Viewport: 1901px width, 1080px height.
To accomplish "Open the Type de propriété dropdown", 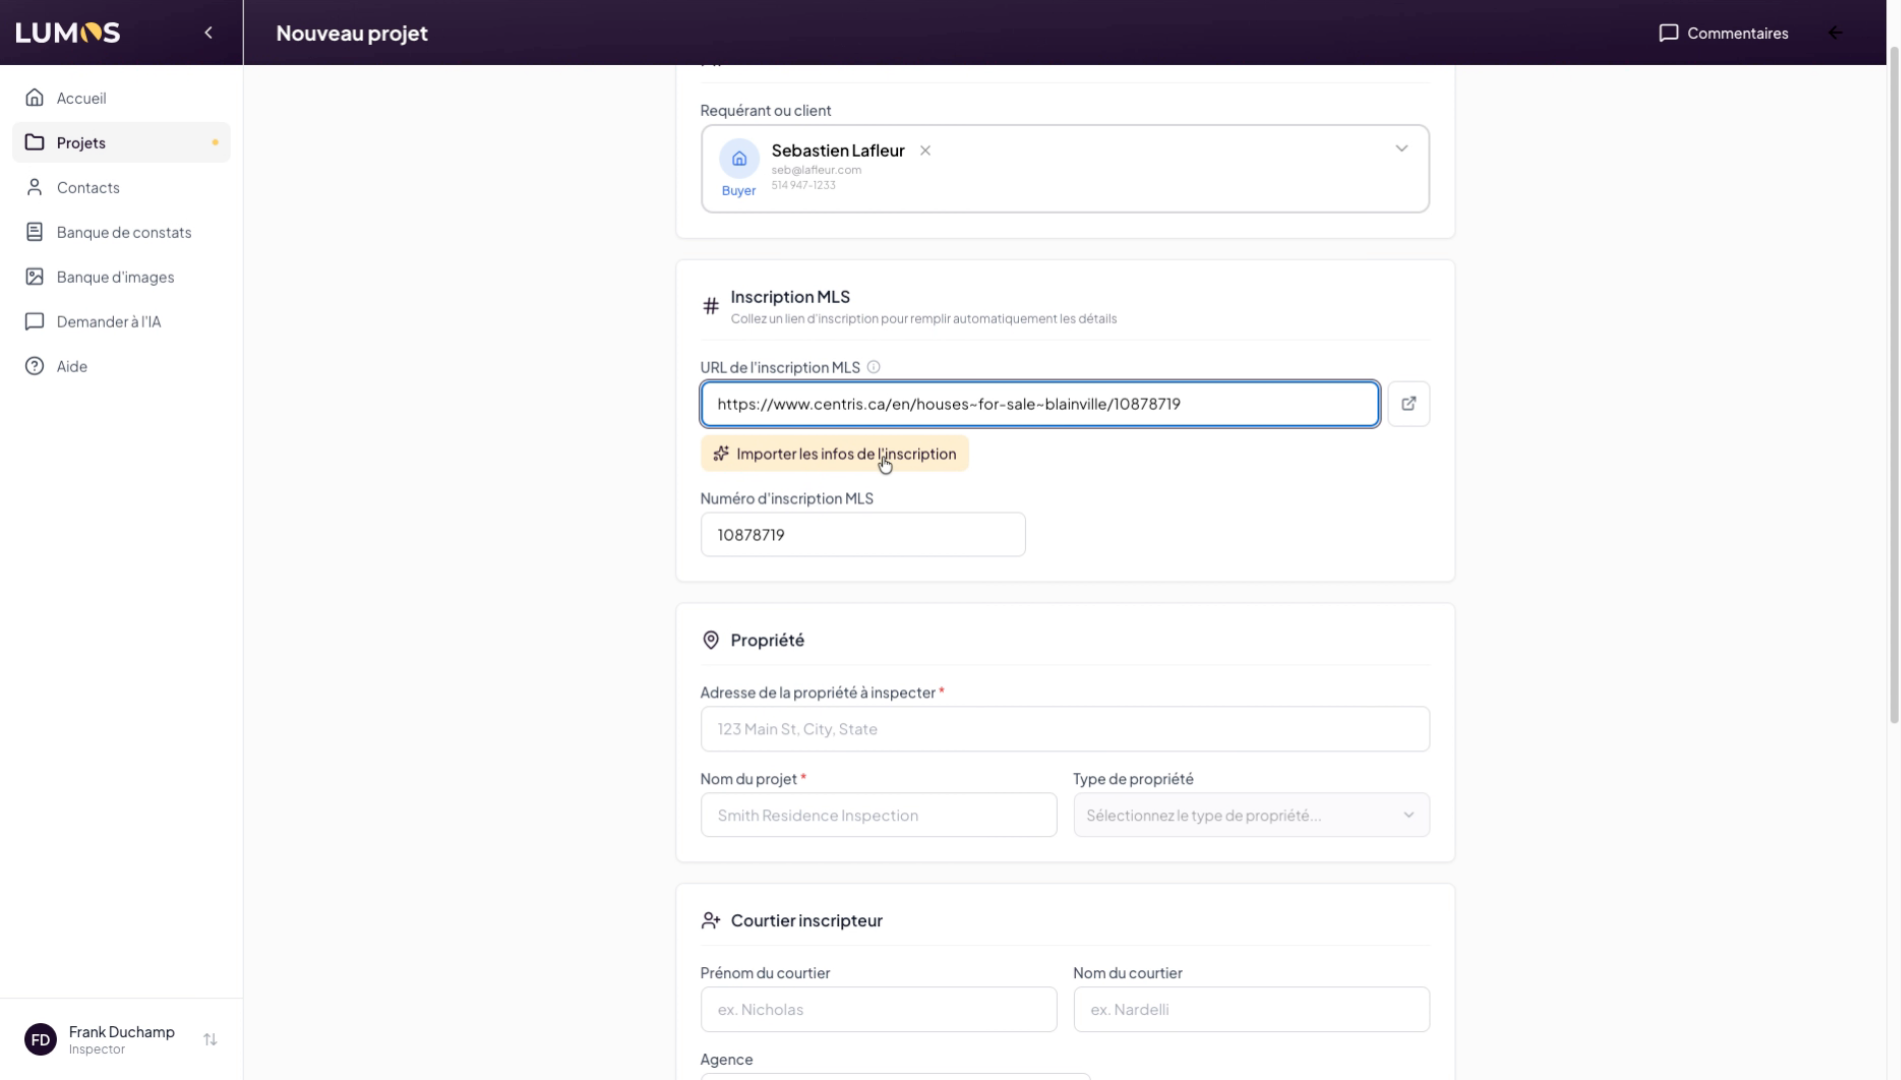I will point(1250,815).
